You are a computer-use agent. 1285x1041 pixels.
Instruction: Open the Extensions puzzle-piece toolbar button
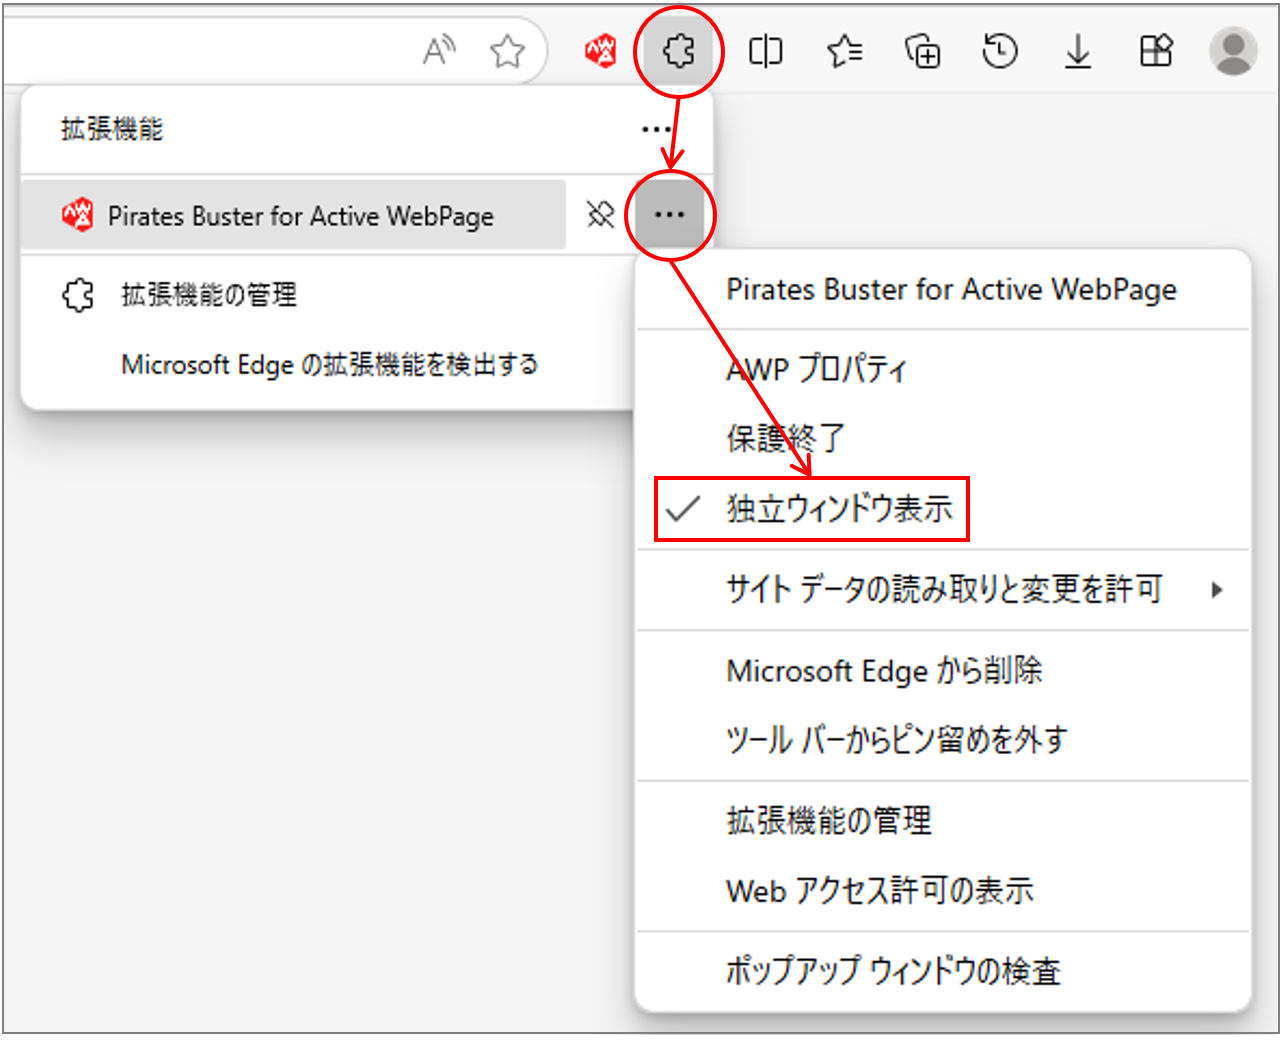[678, 50]
